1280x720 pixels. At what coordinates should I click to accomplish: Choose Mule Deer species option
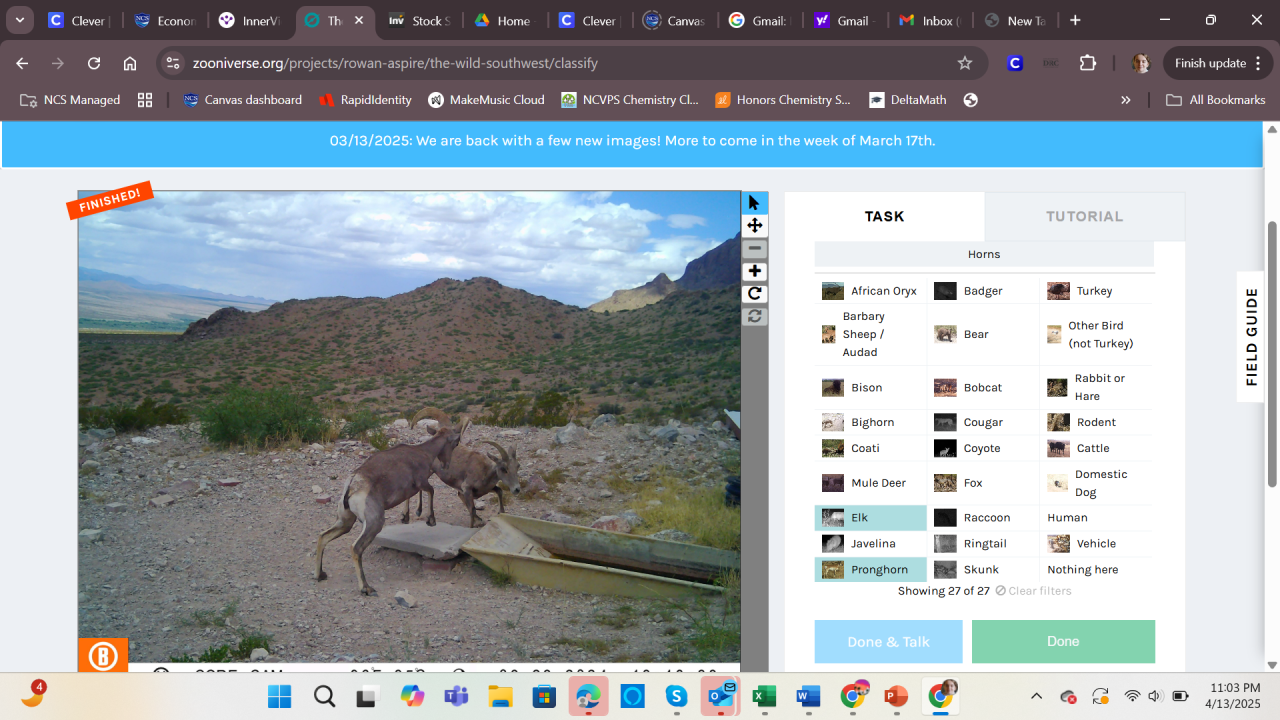coord(871,483)
